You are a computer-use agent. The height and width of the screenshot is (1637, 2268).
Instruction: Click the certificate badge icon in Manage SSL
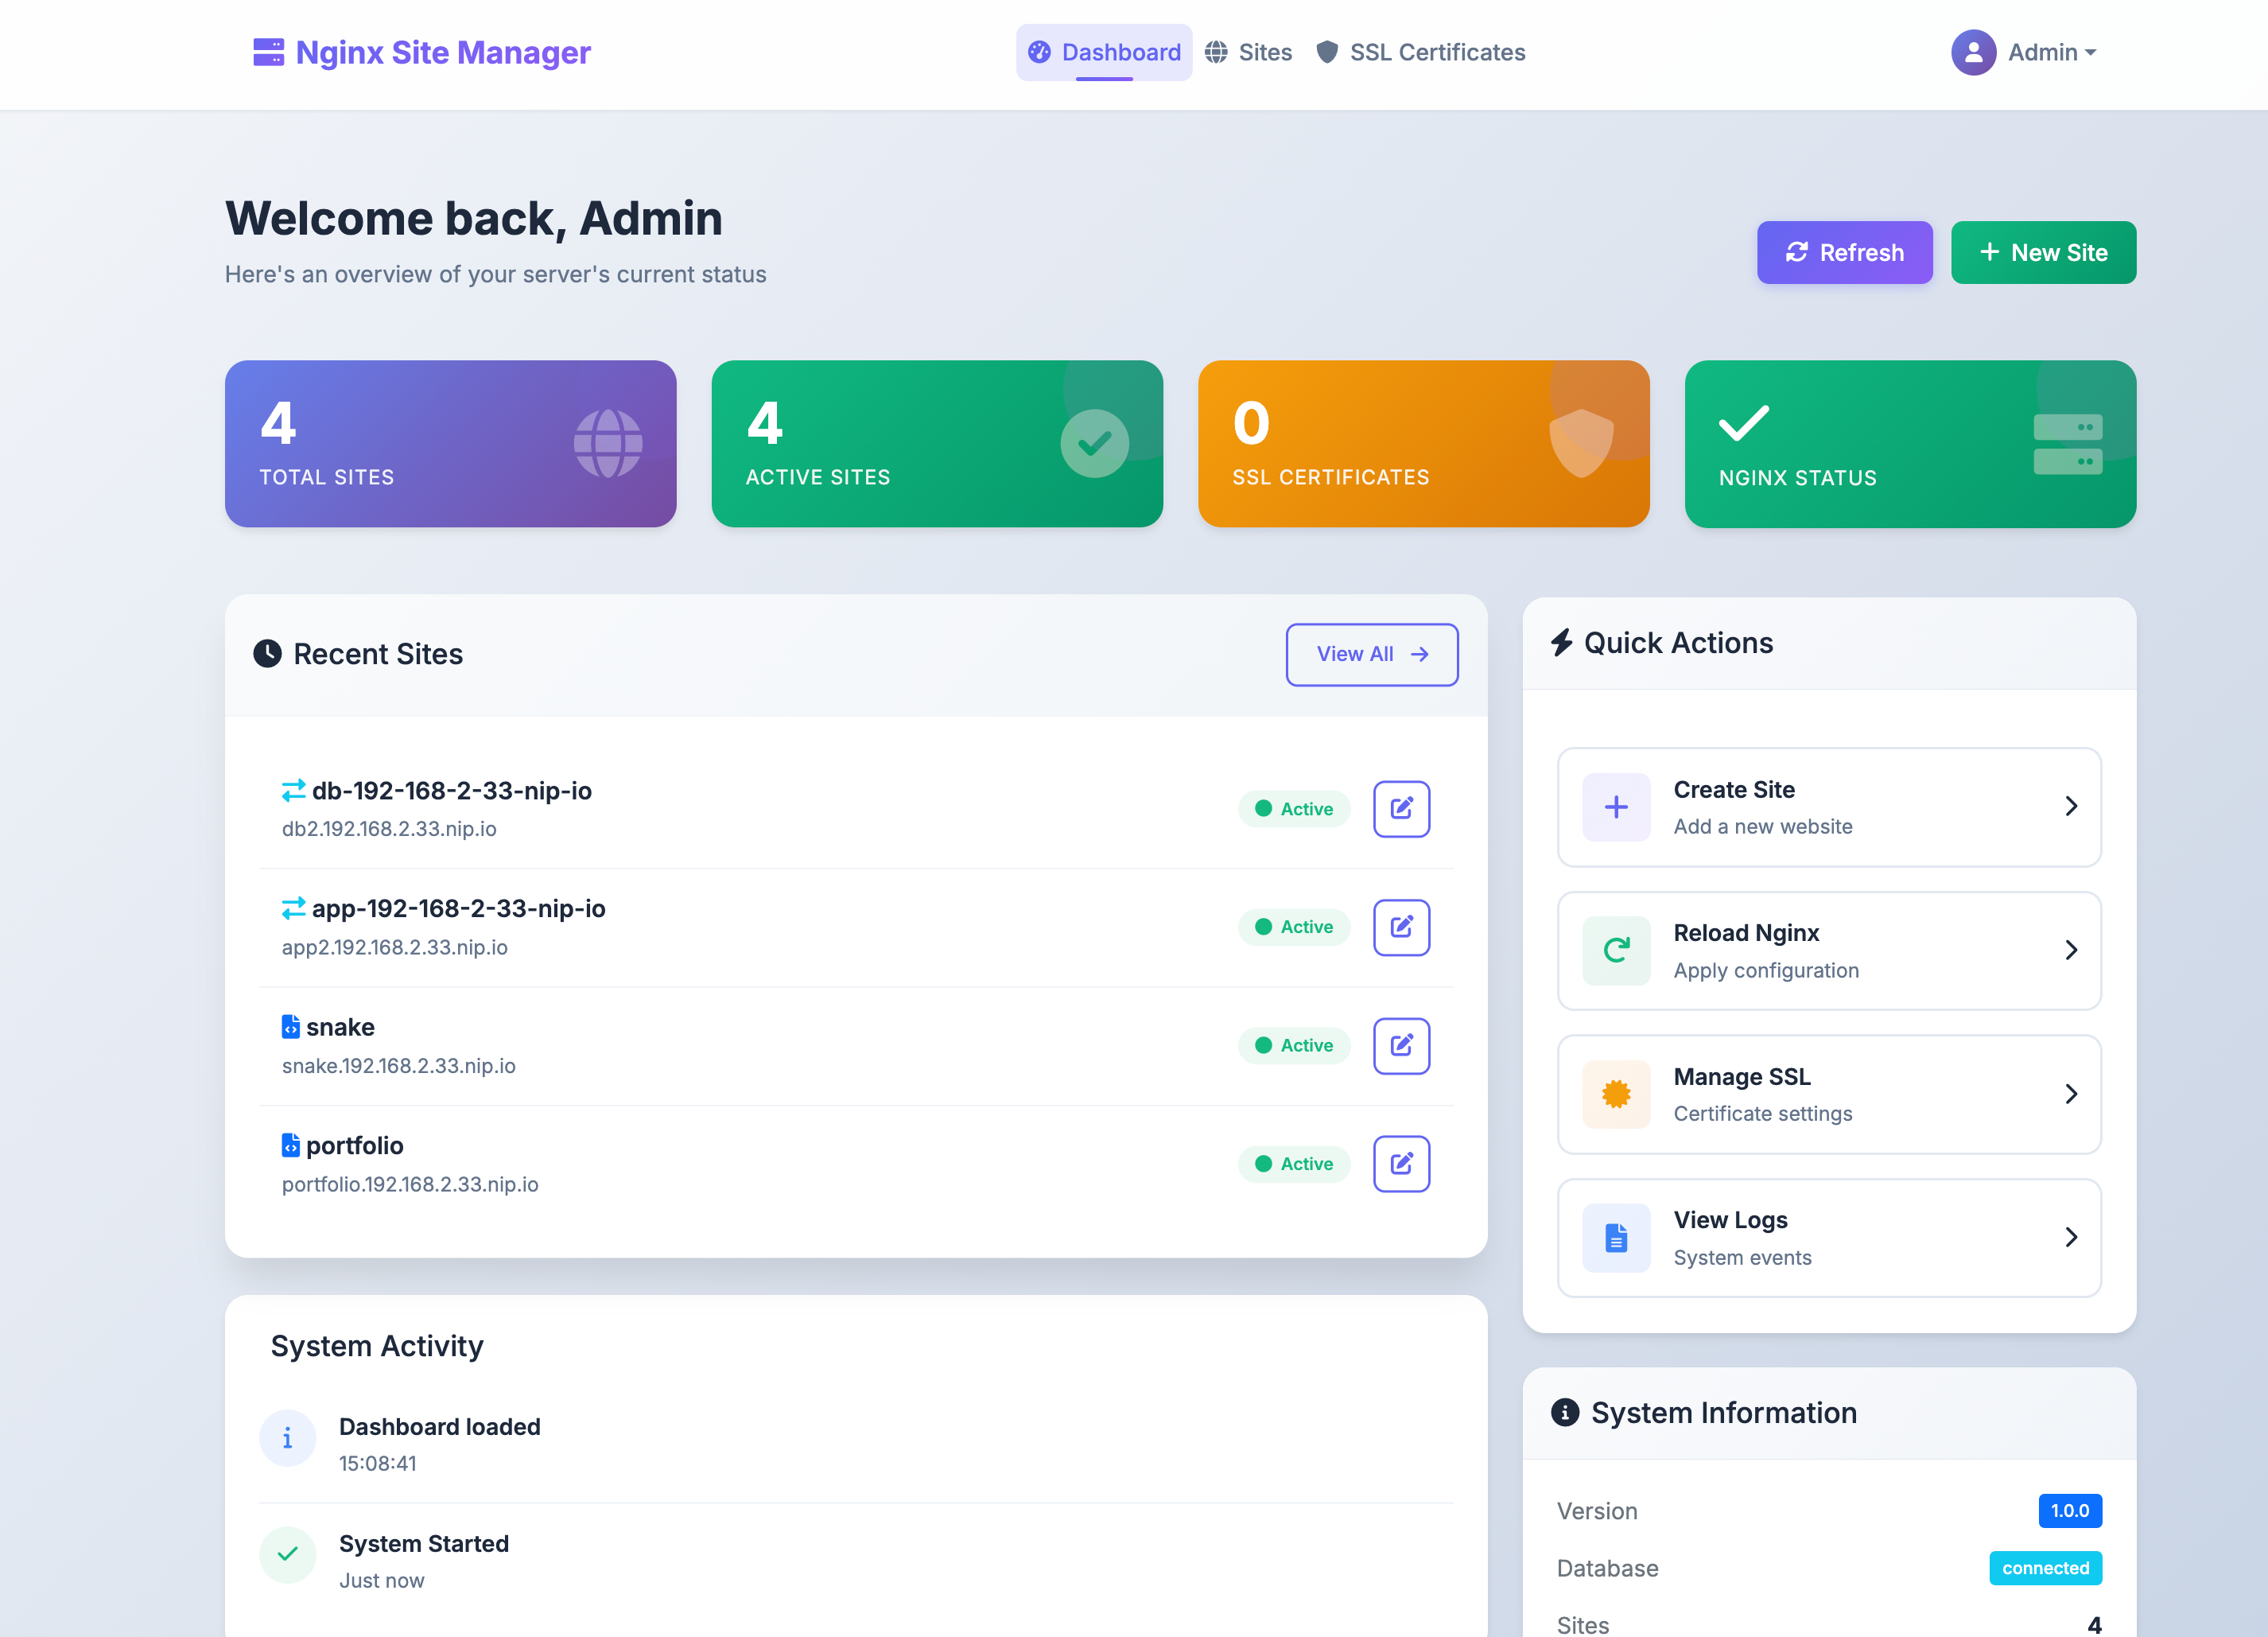point(1616,1094)
